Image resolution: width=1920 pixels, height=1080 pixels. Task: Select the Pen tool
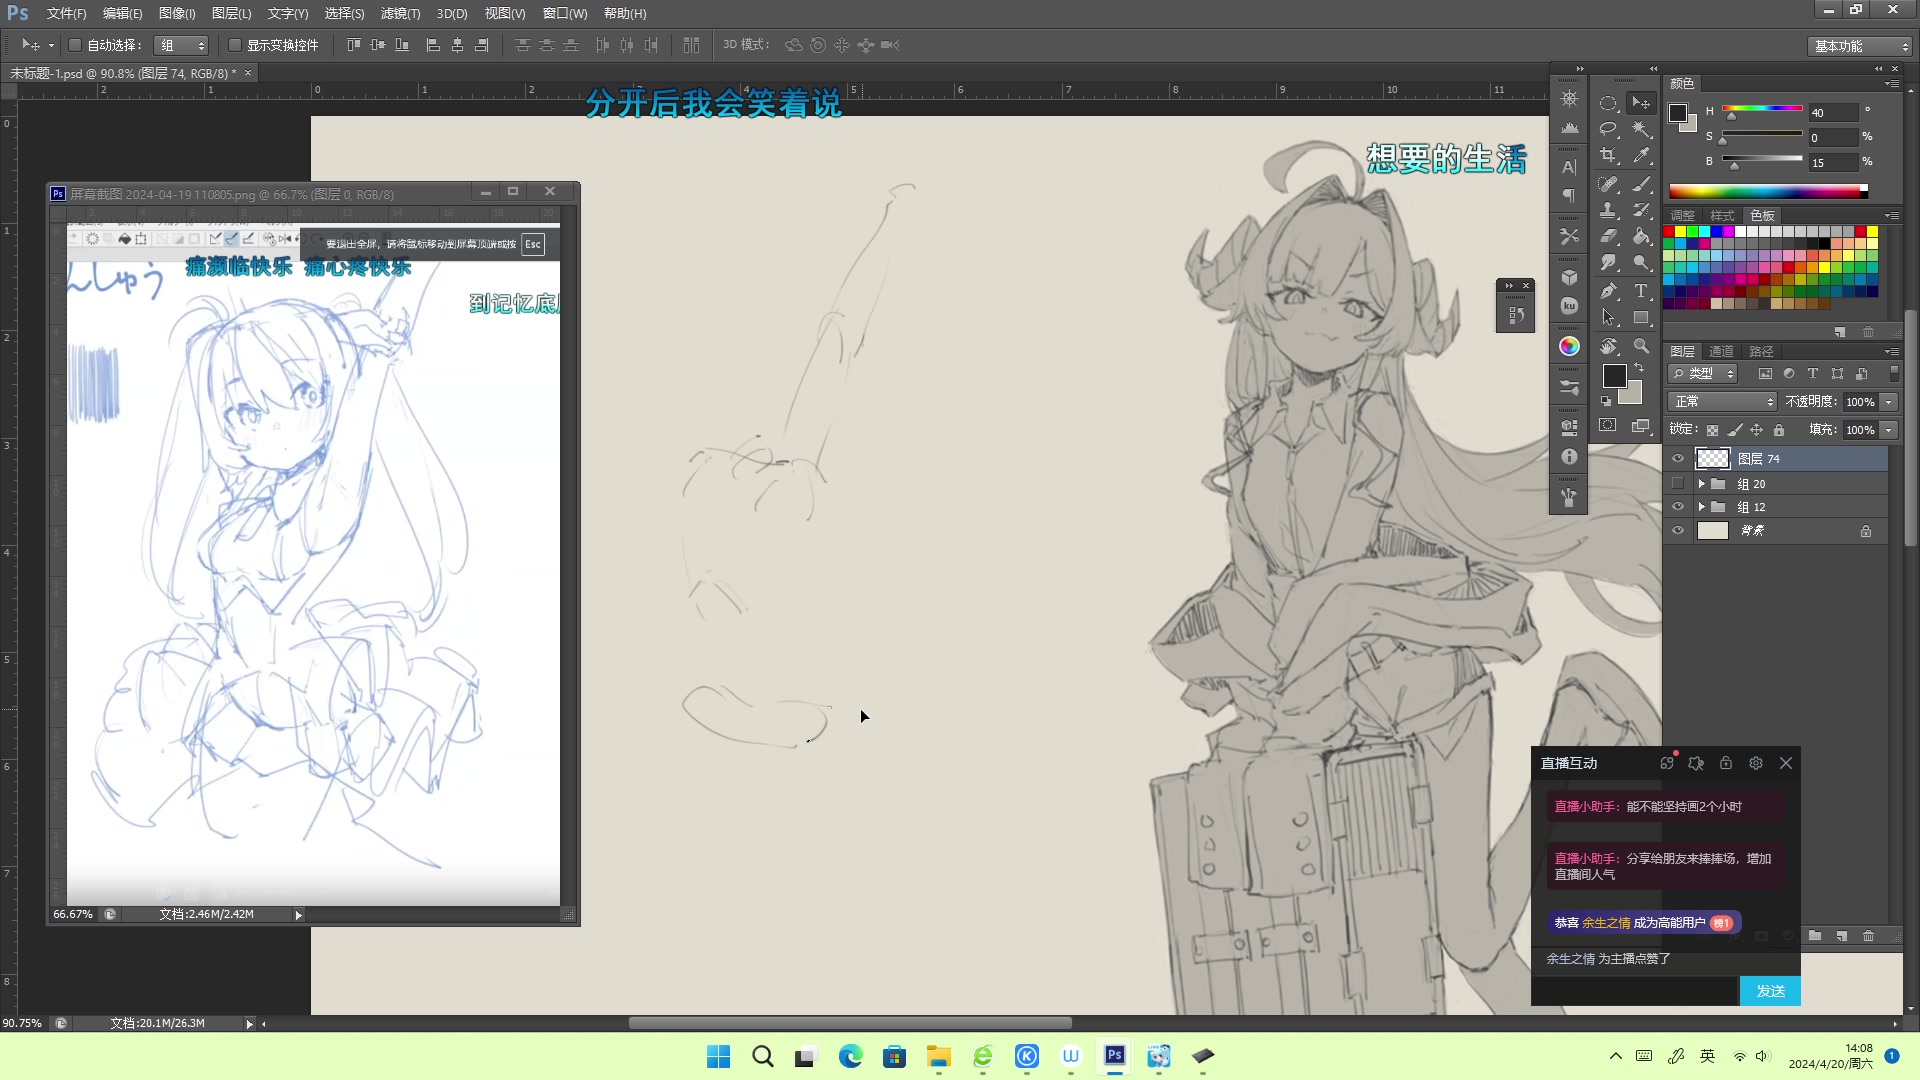point(1608,291)
